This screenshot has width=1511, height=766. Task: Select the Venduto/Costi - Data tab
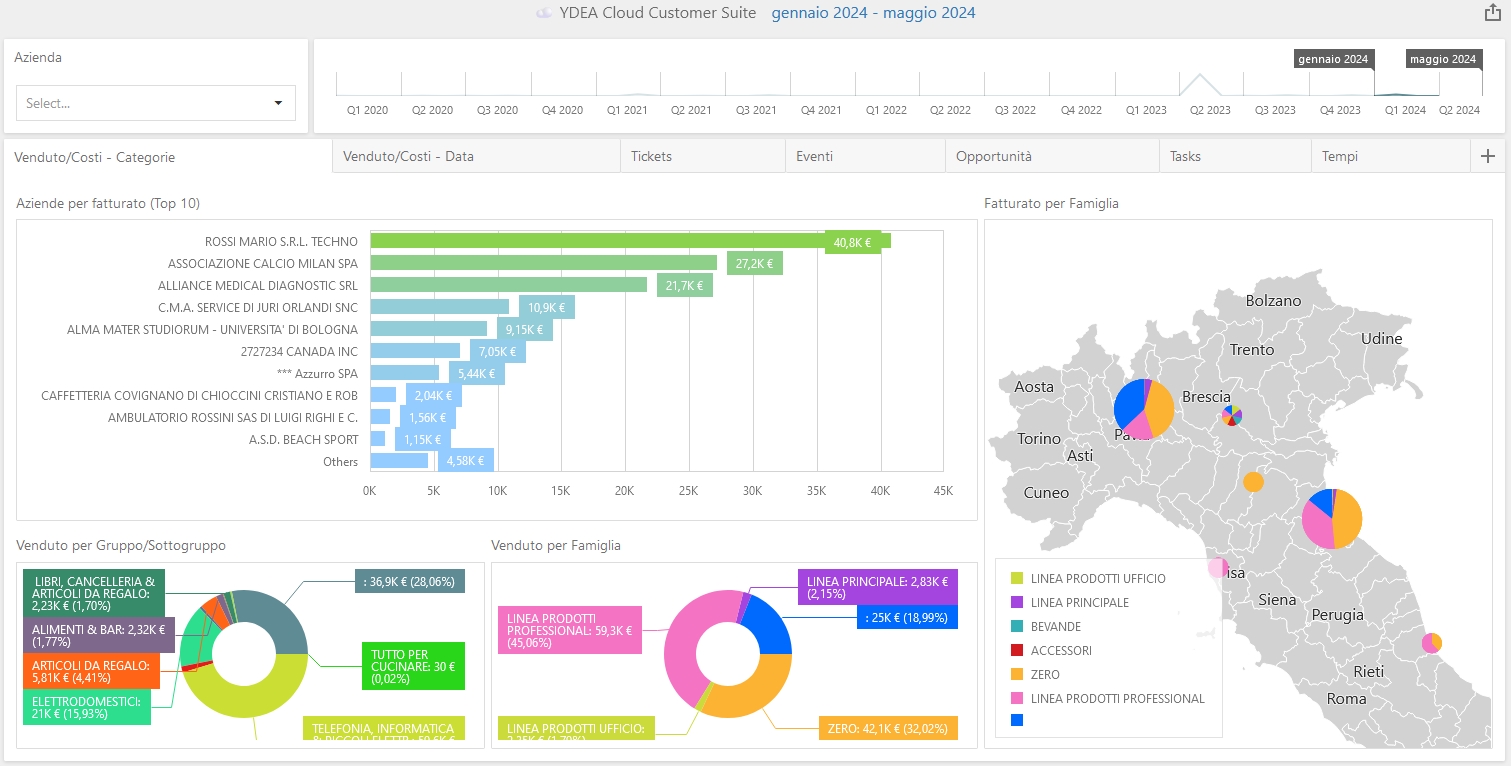(x=408, y=157)
